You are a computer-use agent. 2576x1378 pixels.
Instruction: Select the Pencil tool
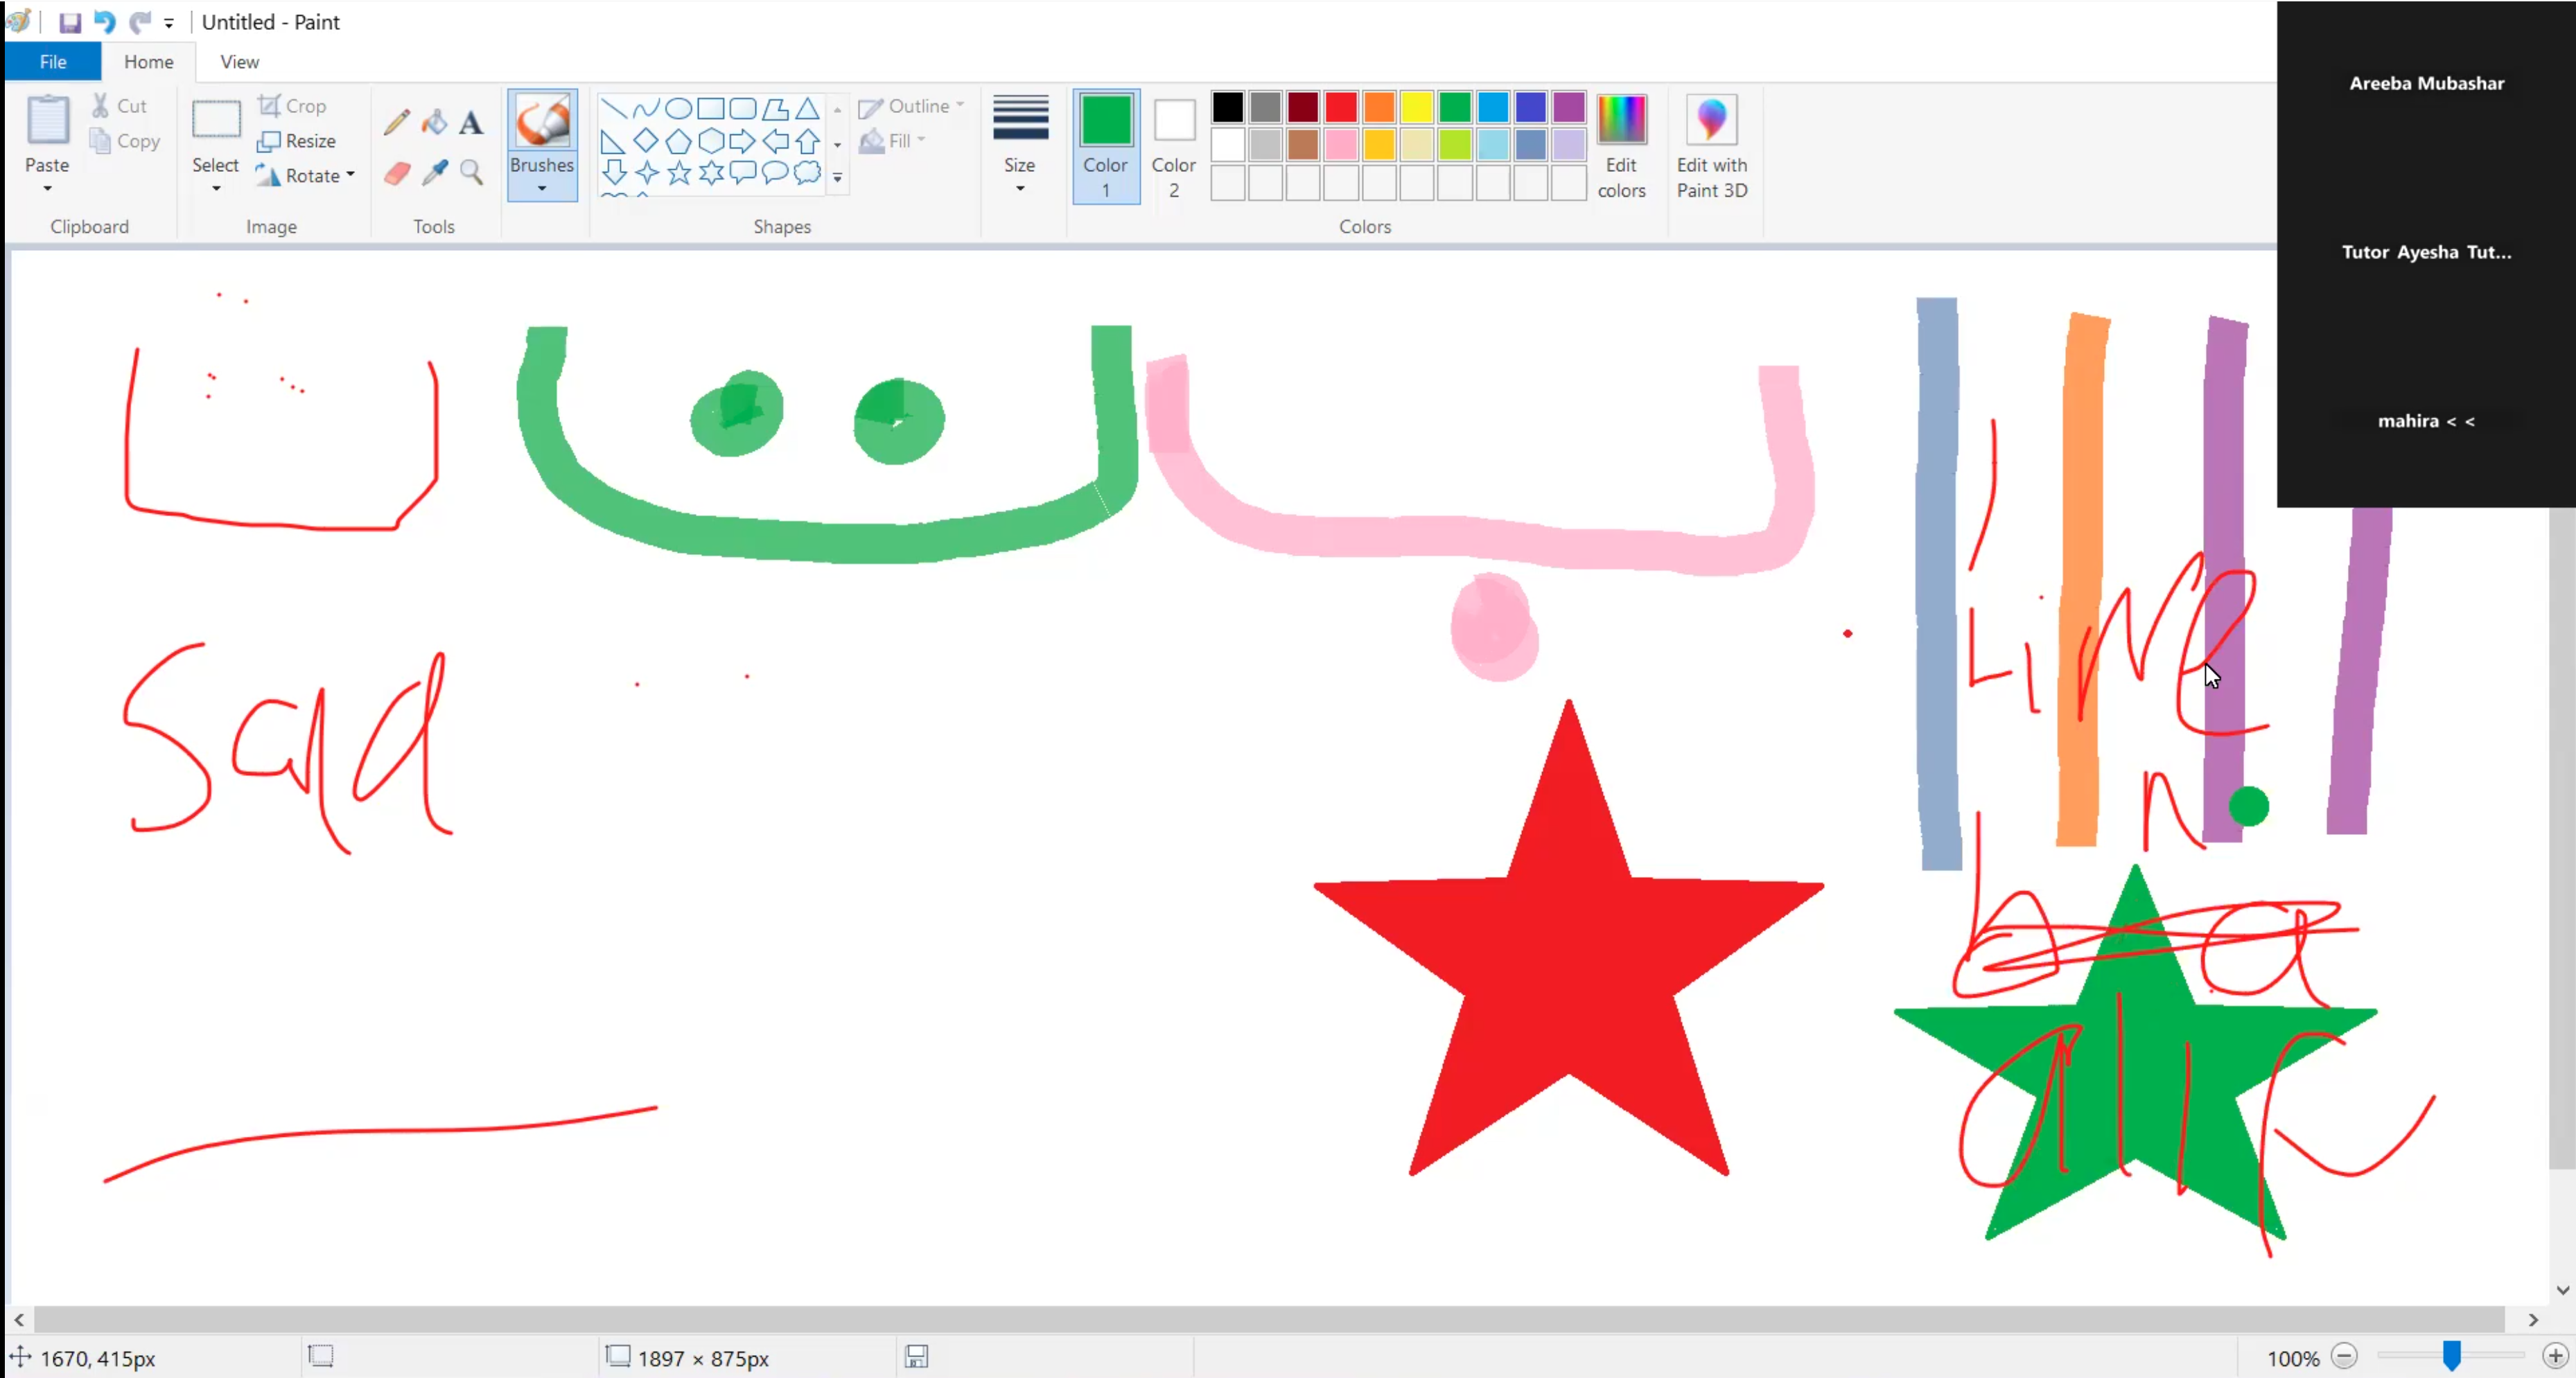tap(396, 122)
